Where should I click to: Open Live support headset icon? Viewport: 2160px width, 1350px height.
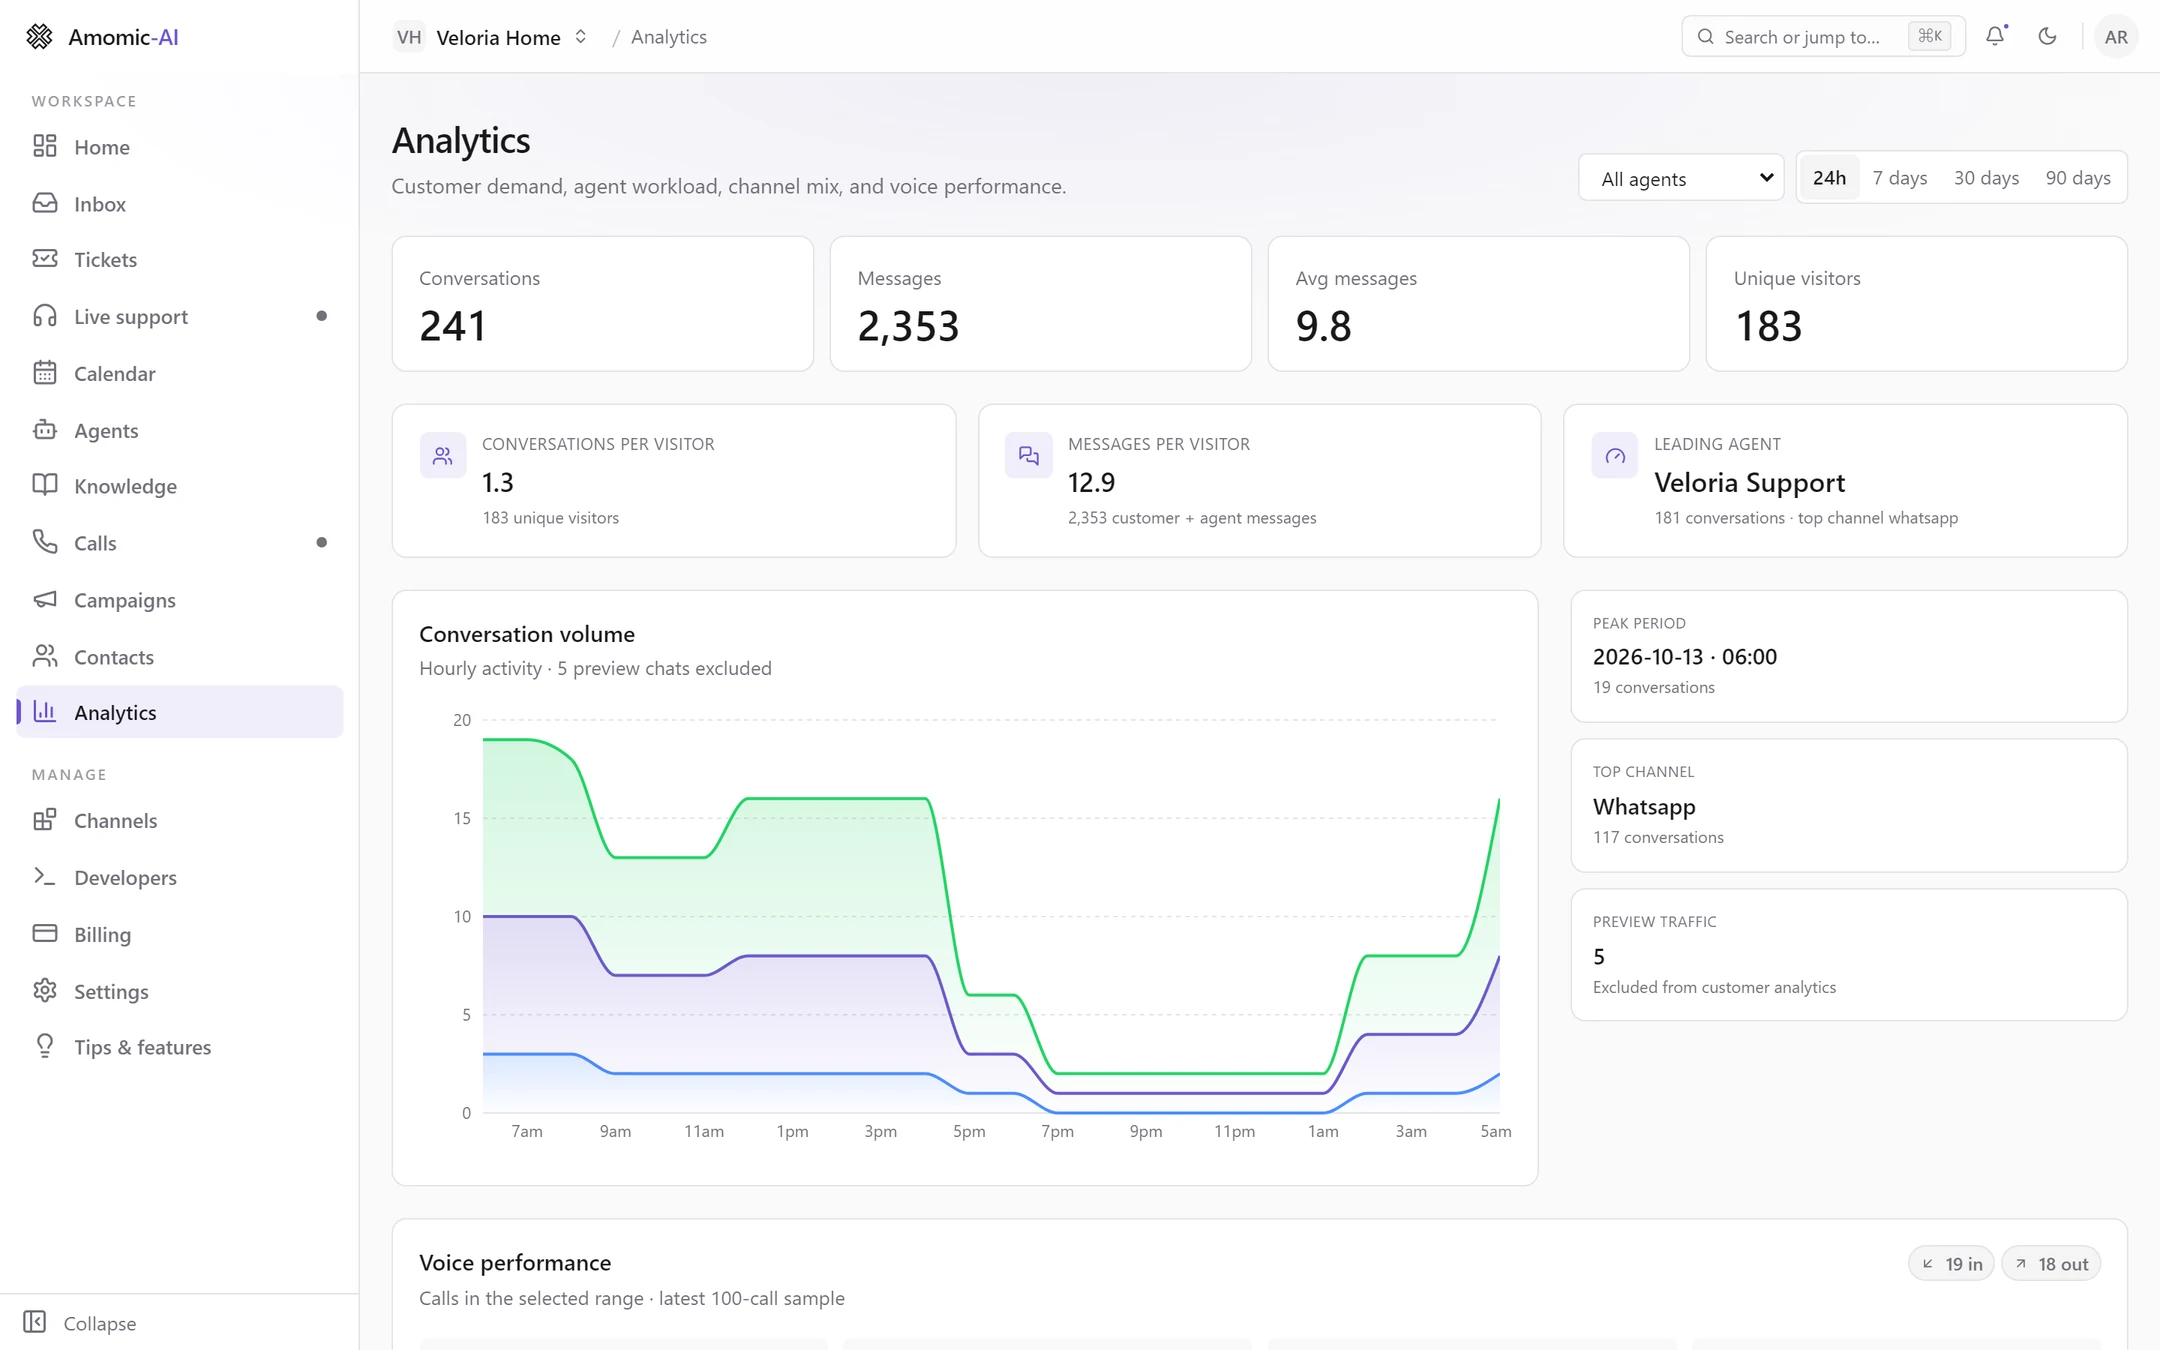(x=45, y=316)
